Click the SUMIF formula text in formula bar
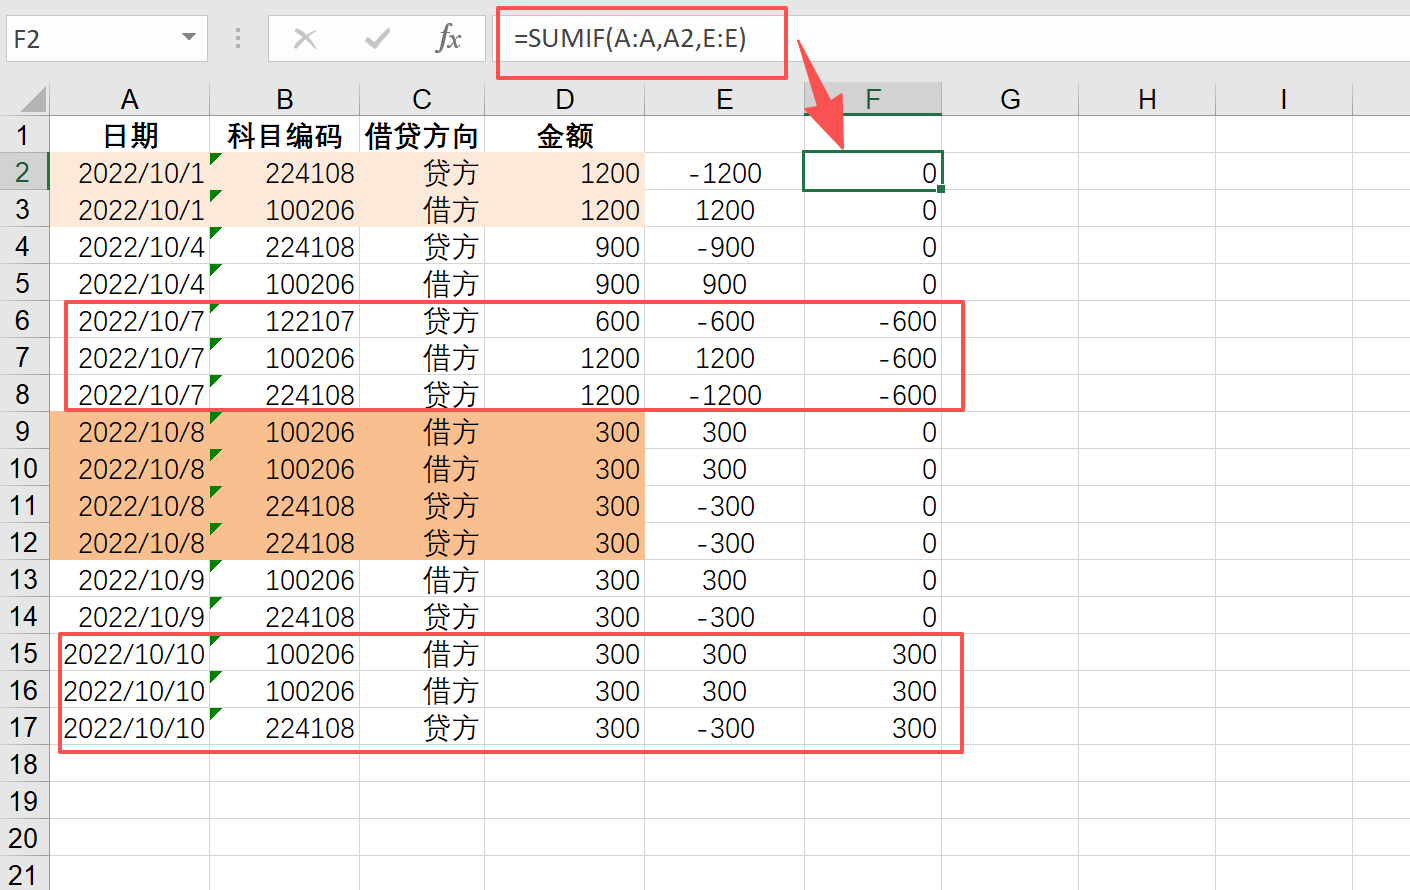Screen dimensions: 1410x890 click(630, 39)
